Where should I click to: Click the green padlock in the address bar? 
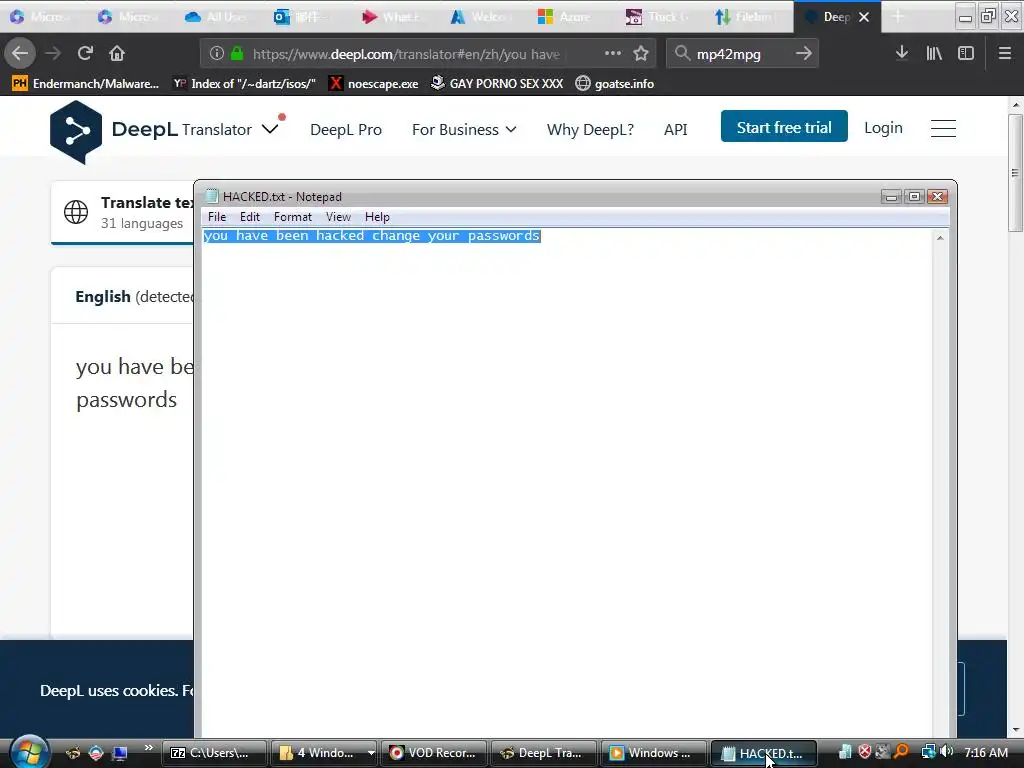pos(237,54)
